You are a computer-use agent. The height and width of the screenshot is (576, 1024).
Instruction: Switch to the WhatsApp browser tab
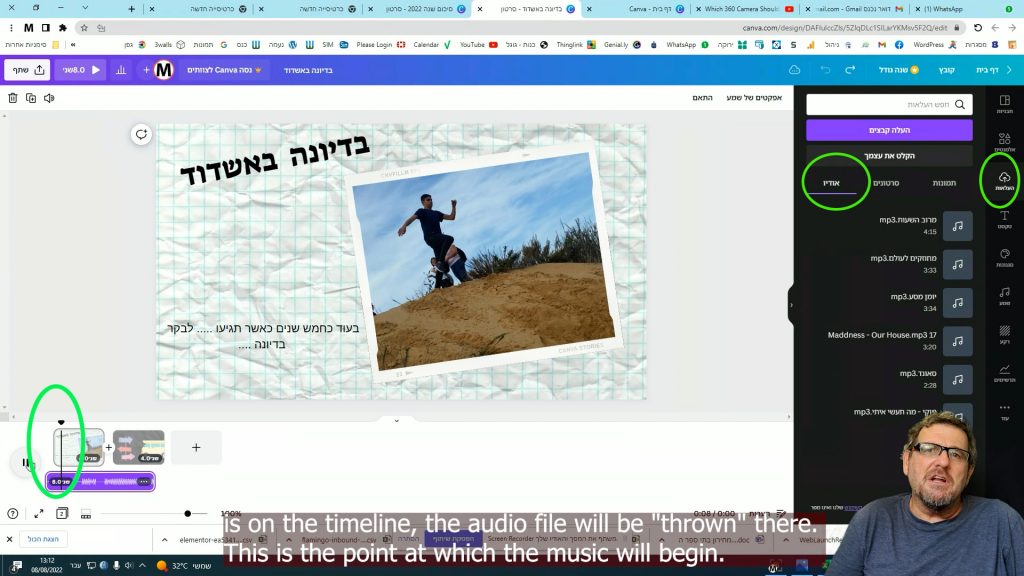(x=944, y=9)
